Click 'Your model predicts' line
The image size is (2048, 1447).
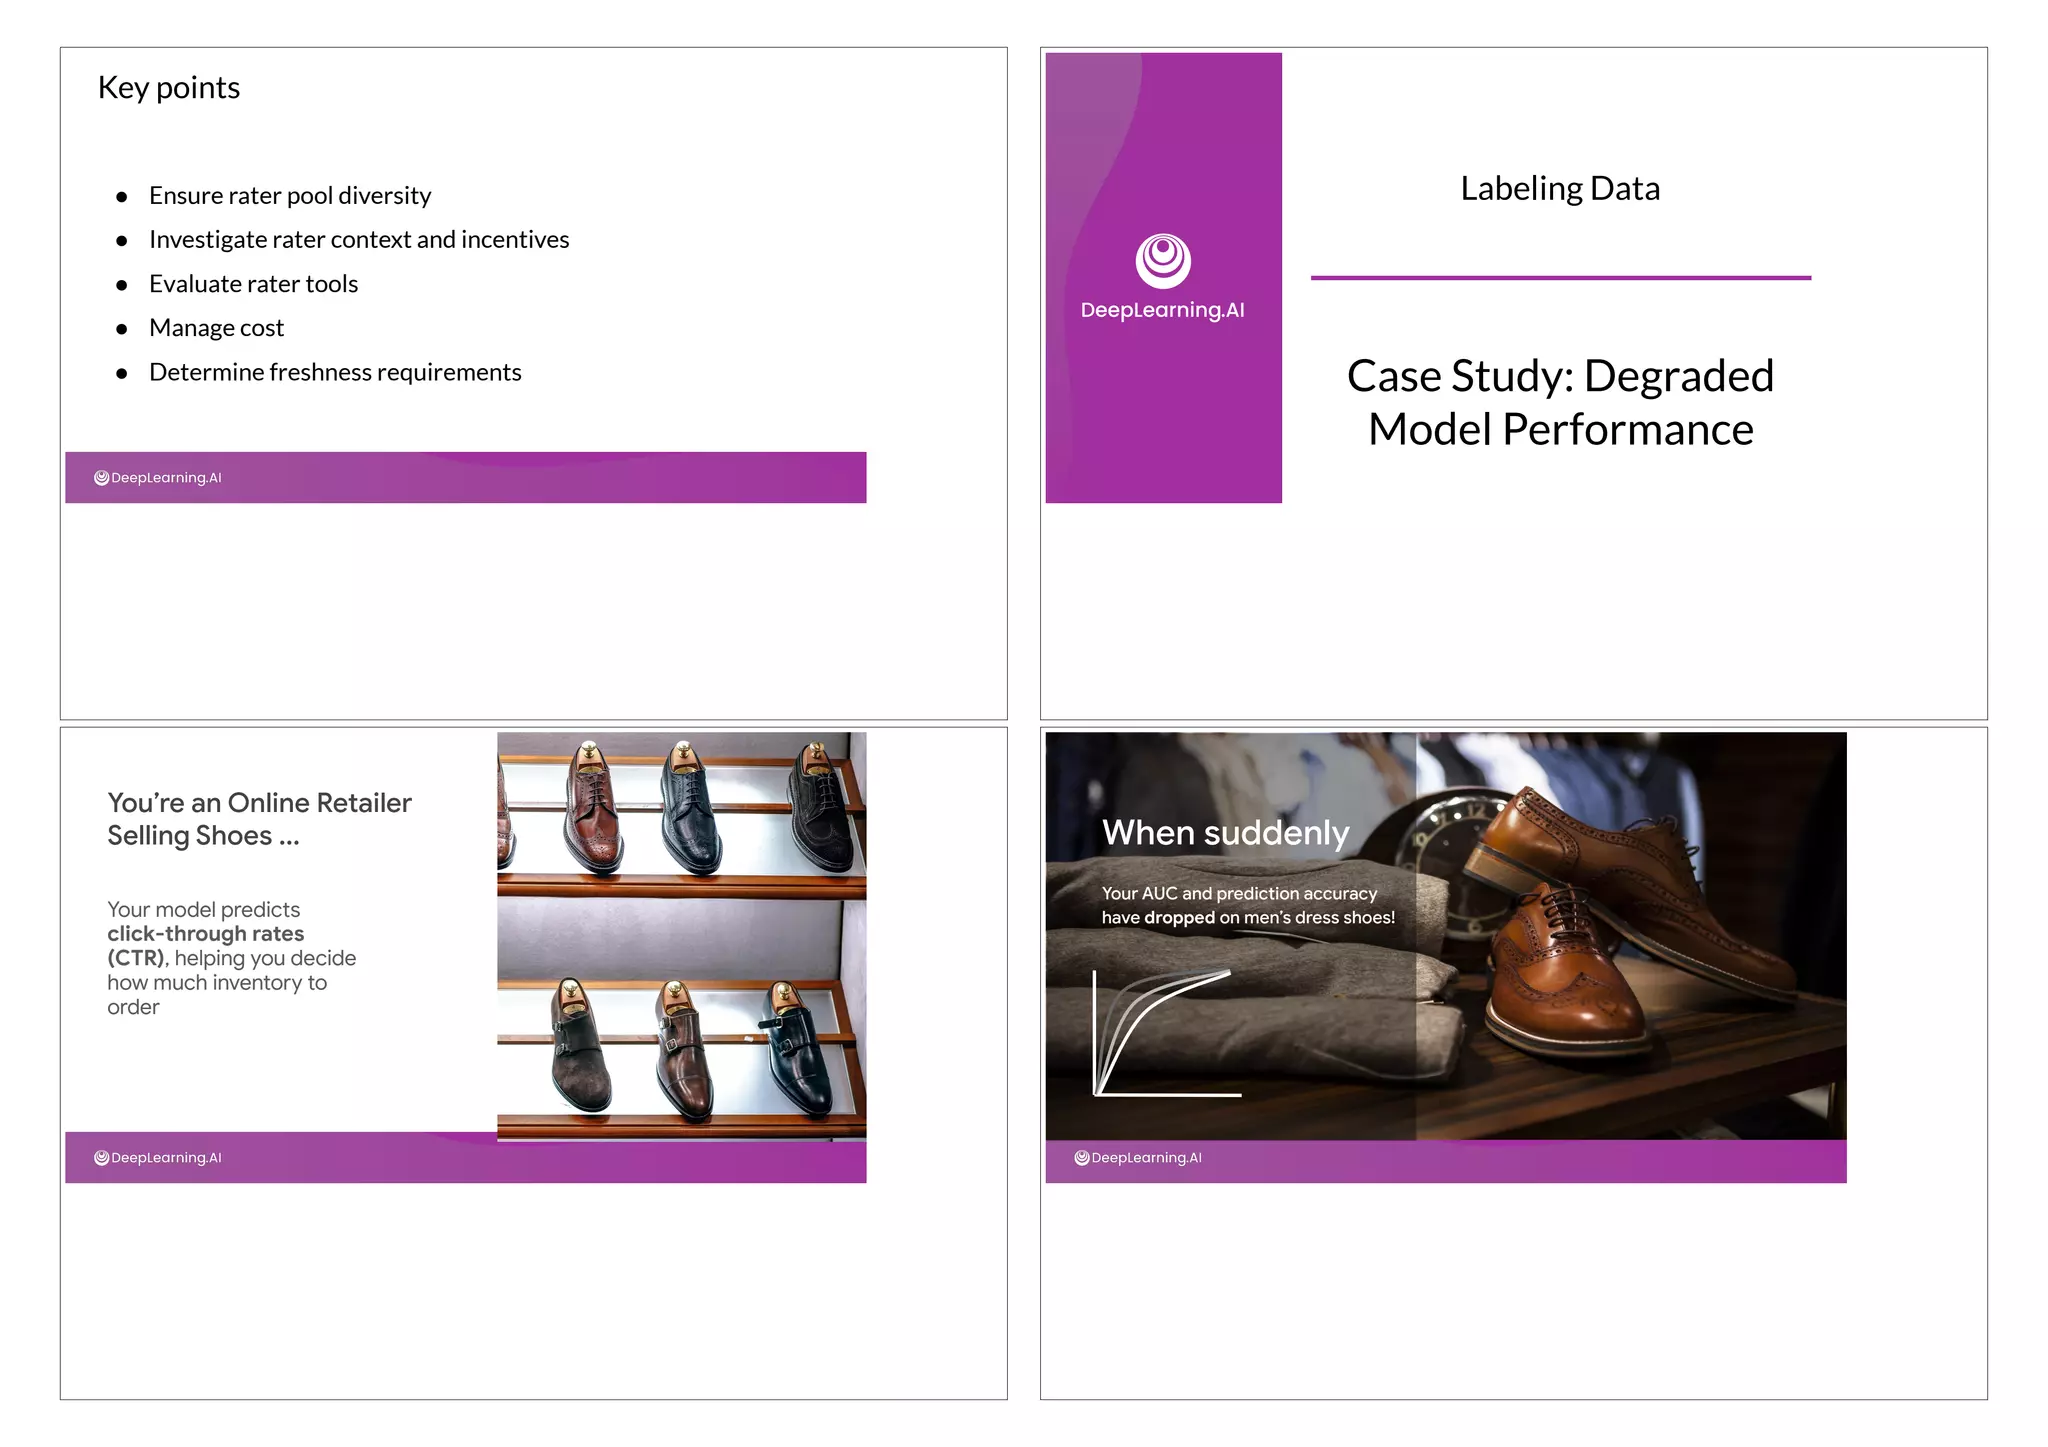click(x=204, y=910)
